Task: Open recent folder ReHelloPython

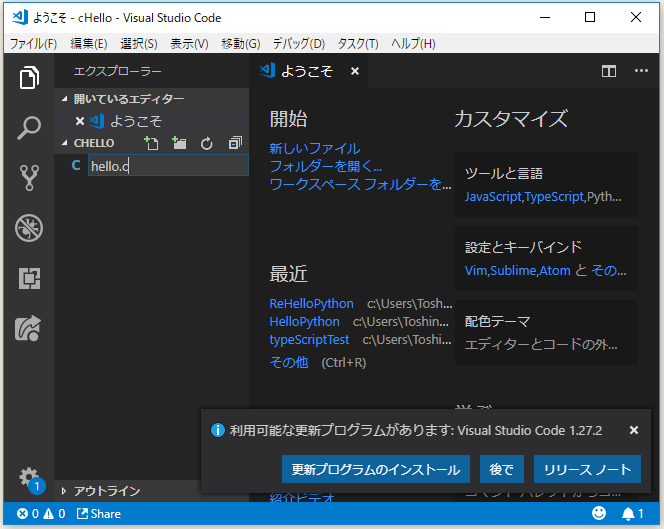Action: pos(312,304)
